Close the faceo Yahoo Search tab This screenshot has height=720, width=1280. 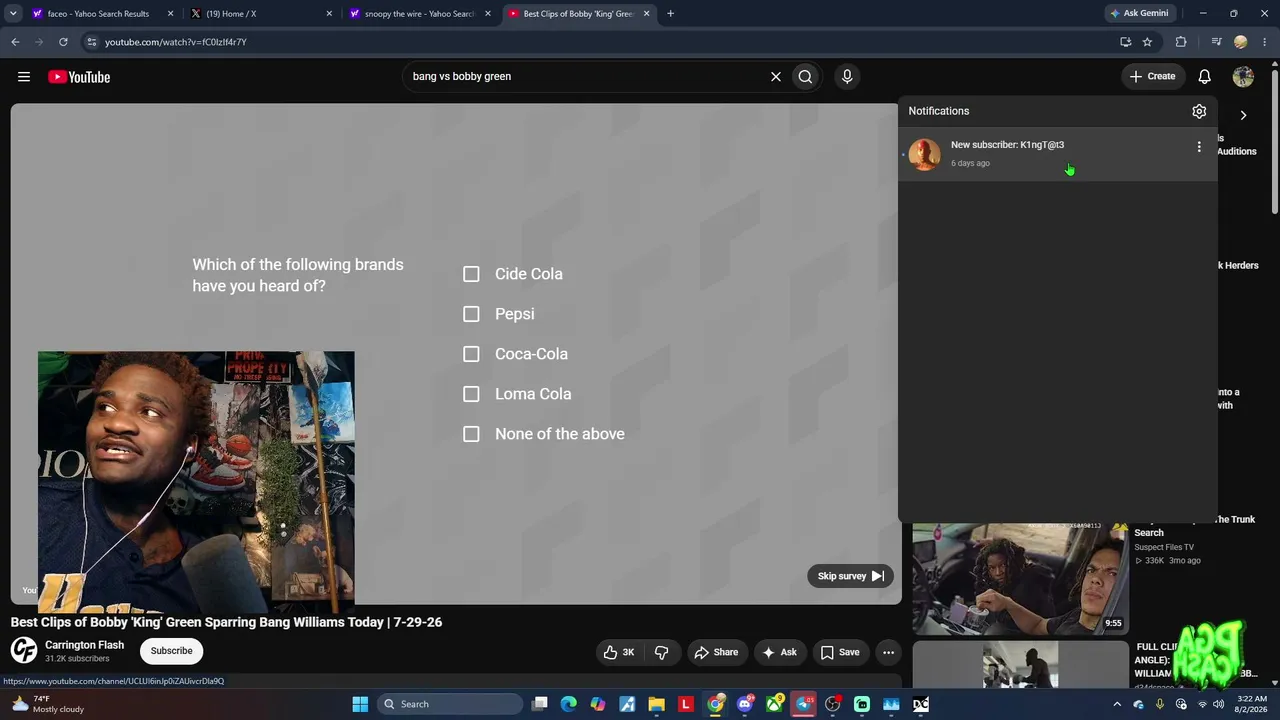click(x=170, y=14)
